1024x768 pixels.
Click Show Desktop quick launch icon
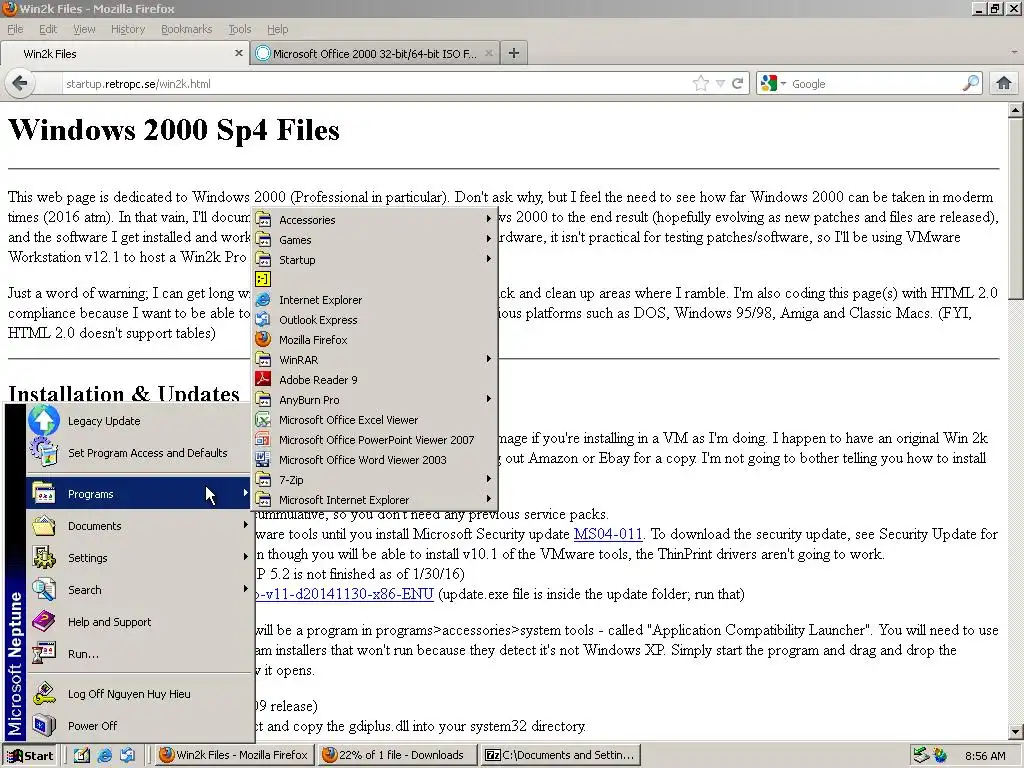[x=82, y=755]
